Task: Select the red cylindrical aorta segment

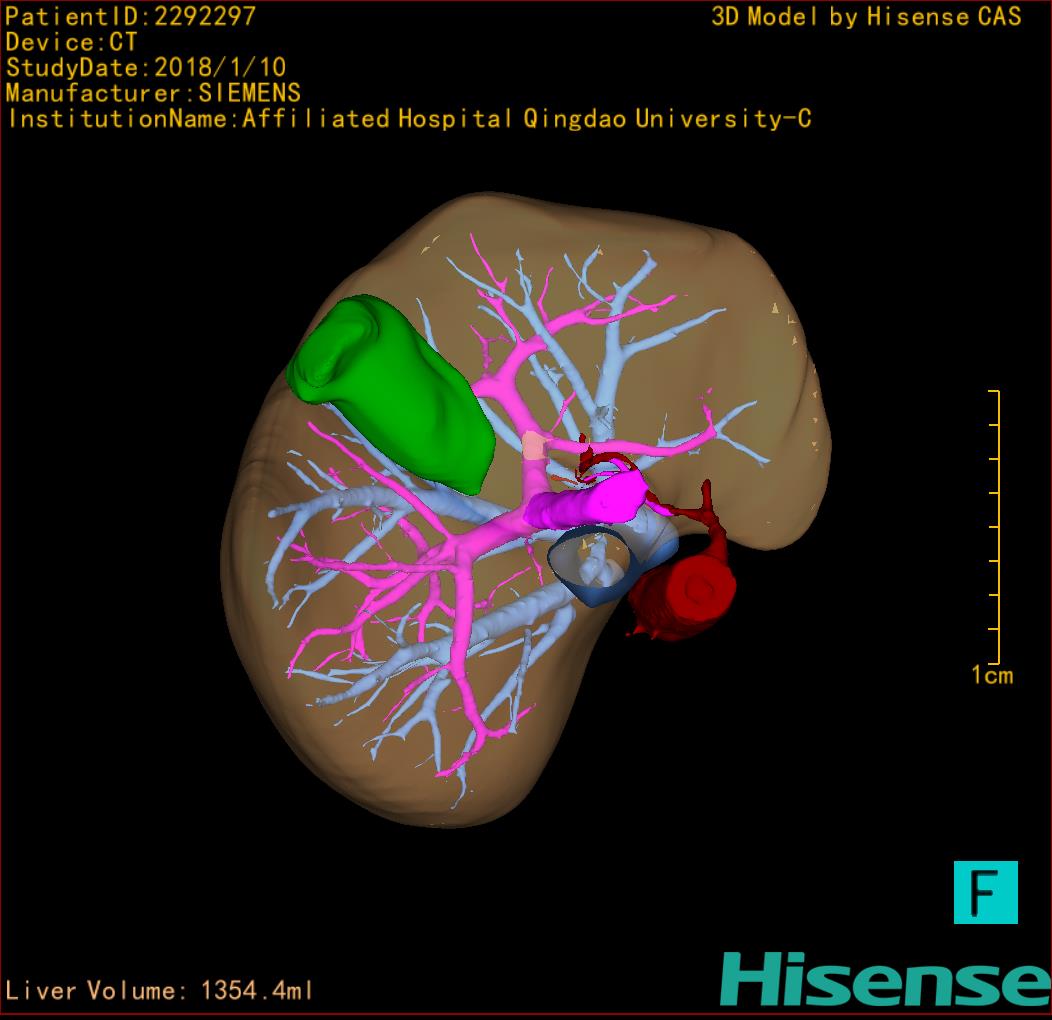Action: coord(692,592)
